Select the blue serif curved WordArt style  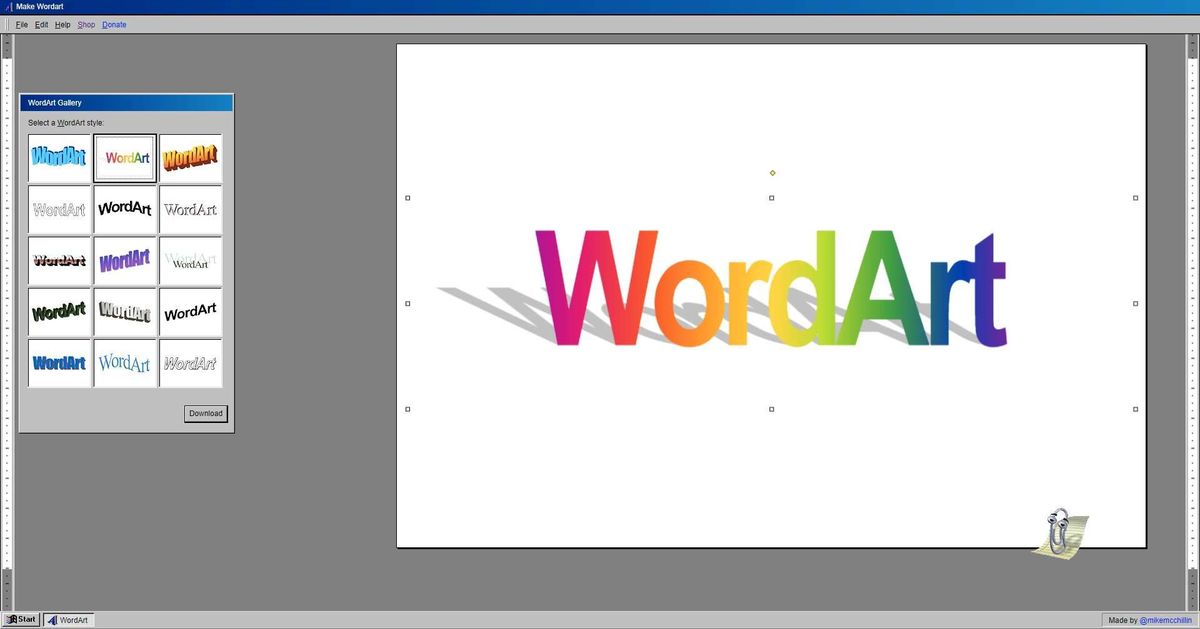click(x=125, y=363)
